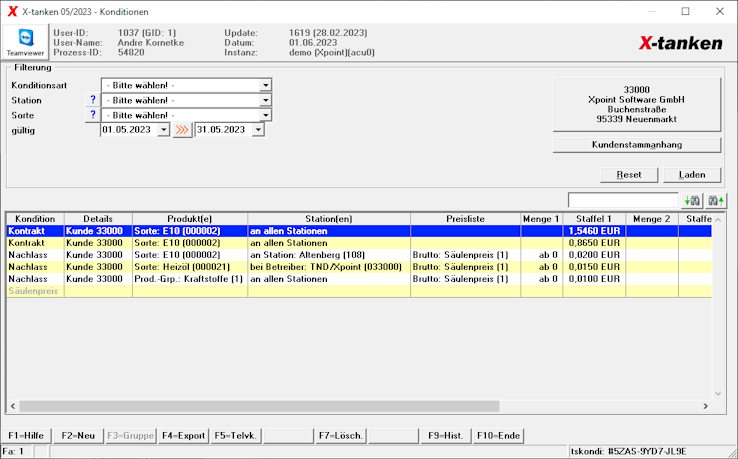
Task: Select row with station Altenberg (108)
Action: click(x=359, y=255)
